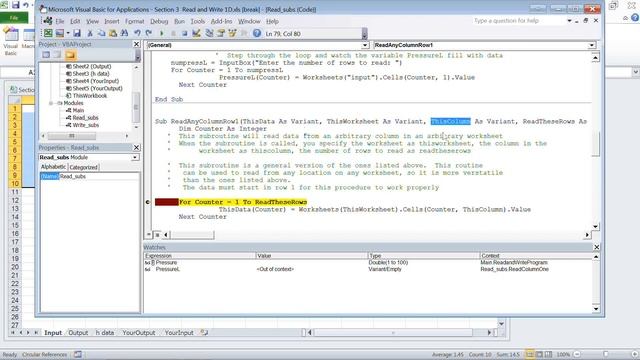Toggle Folders icon in the Project panel
The width and height of the screenshot is (640, 360).
coord(70,55)
